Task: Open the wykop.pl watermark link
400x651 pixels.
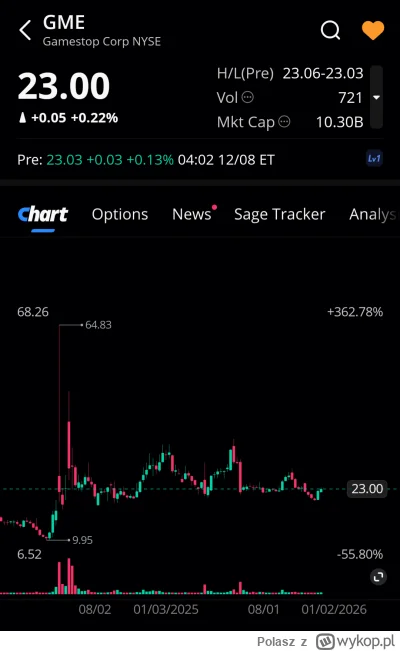Action: (355, 641)
